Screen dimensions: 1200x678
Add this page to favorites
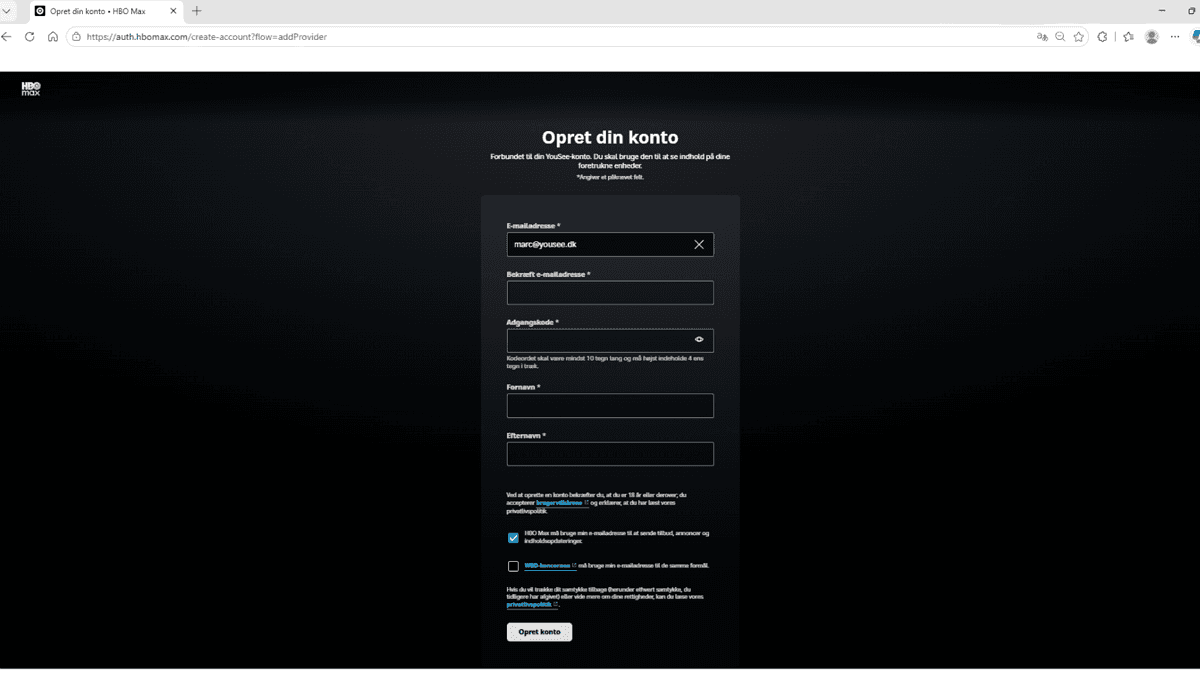point(1078,37)
